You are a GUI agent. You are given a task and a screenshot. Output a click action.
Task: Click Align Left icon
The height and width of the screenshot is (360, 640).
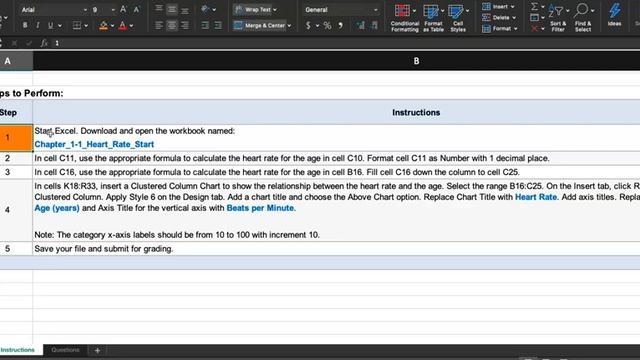[159, 25]
